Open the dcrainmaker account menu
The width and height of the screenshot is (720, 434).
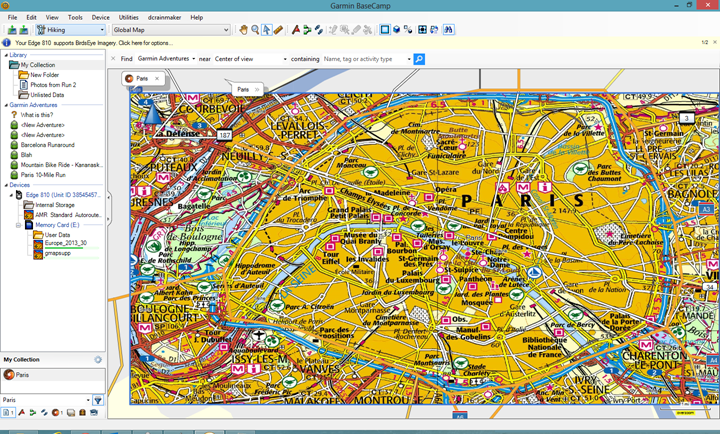(x=164, y=17)
